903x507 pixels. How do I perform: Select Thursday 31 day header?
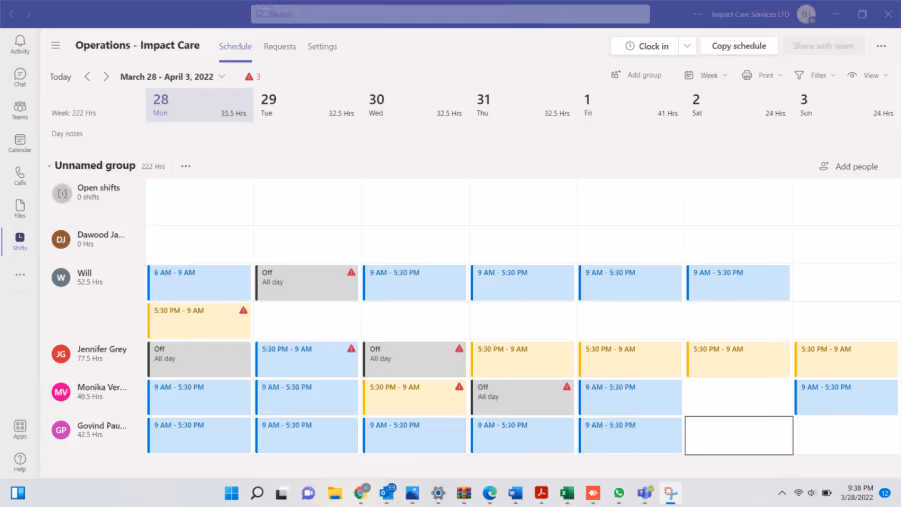(523, 105)
